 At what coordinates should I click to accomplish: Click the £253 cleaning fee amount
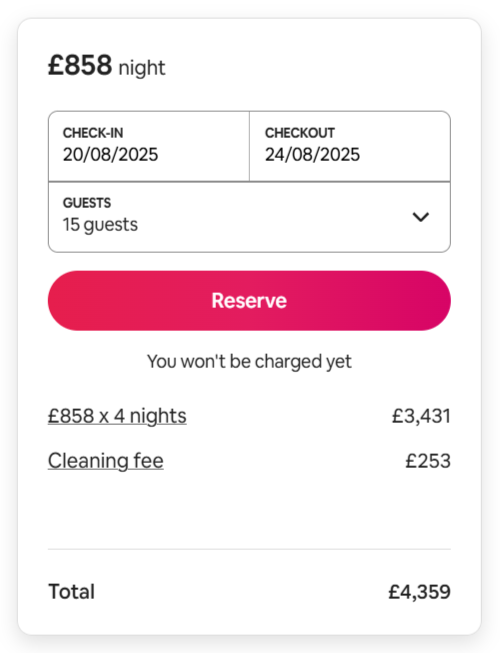pos(428,461)
